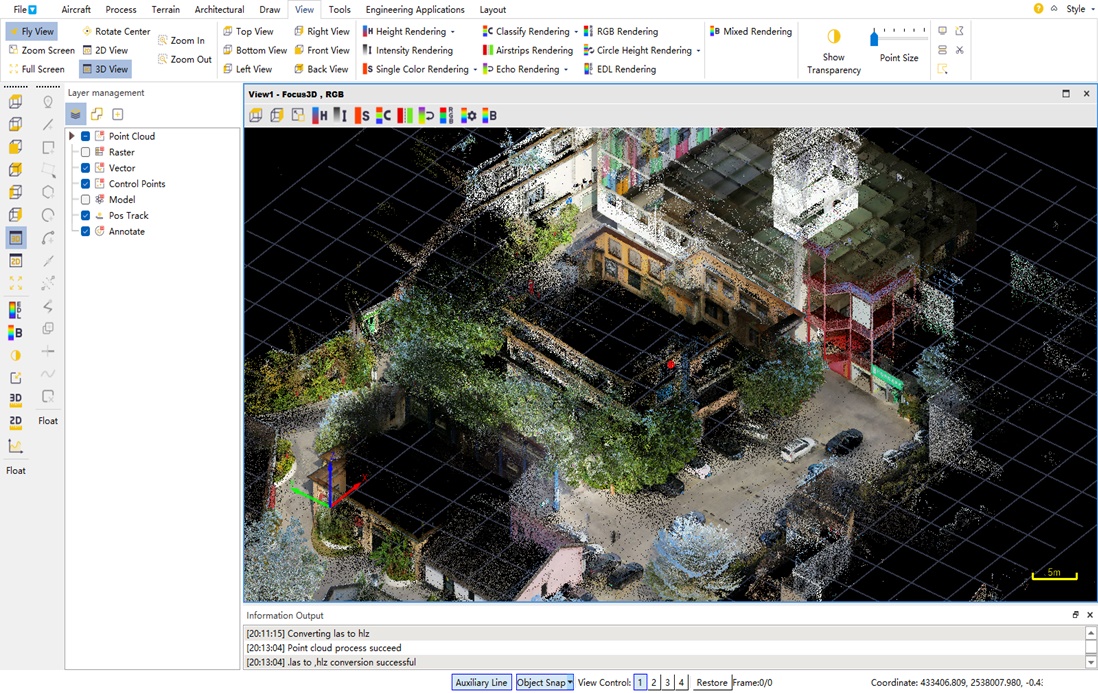
Task: Toggle the Point Cloud layer checkbox
Action: point(85,136)
